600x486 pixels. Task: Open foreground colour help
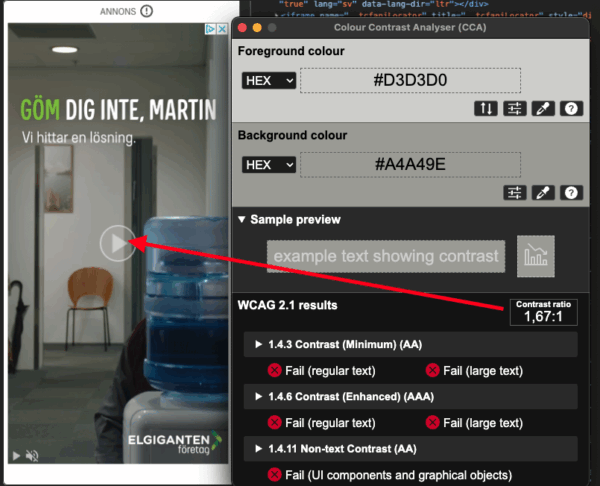coord(571,109)
